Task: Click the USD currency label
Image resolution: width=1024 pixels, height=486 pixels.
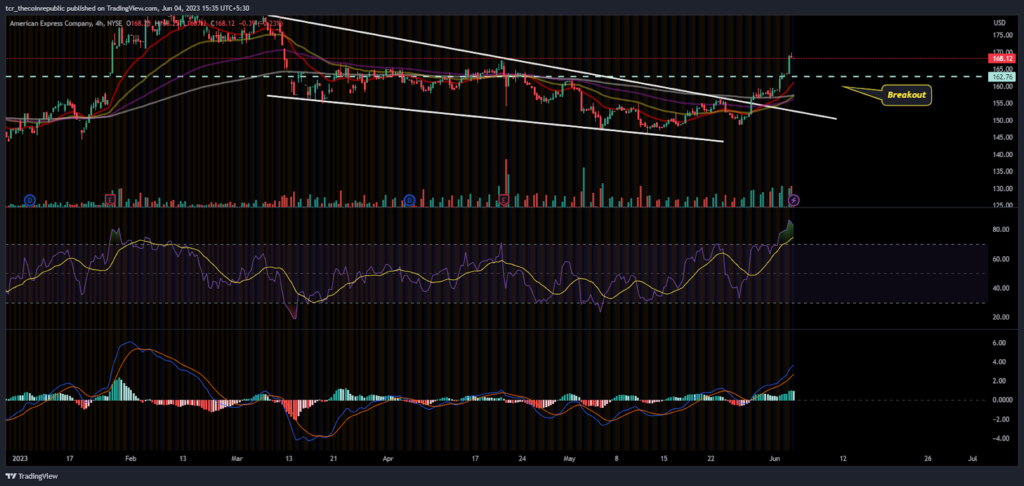Action: 999,22
